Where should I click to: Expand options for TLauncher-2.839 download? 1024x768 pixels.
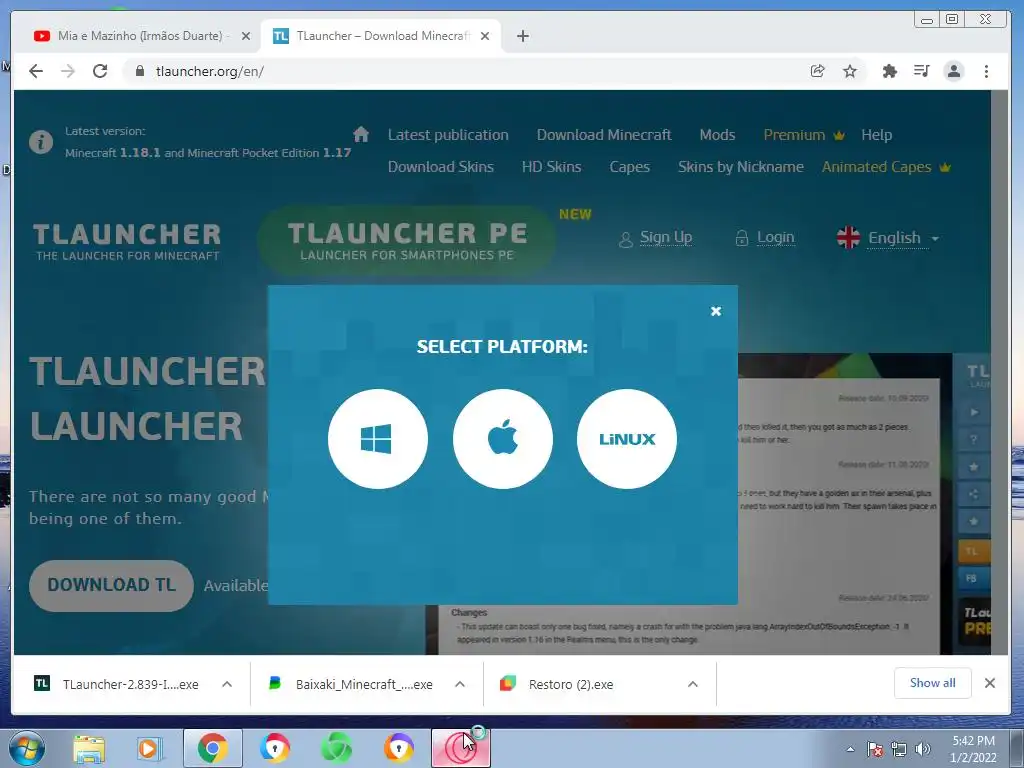tap(227, 684)
